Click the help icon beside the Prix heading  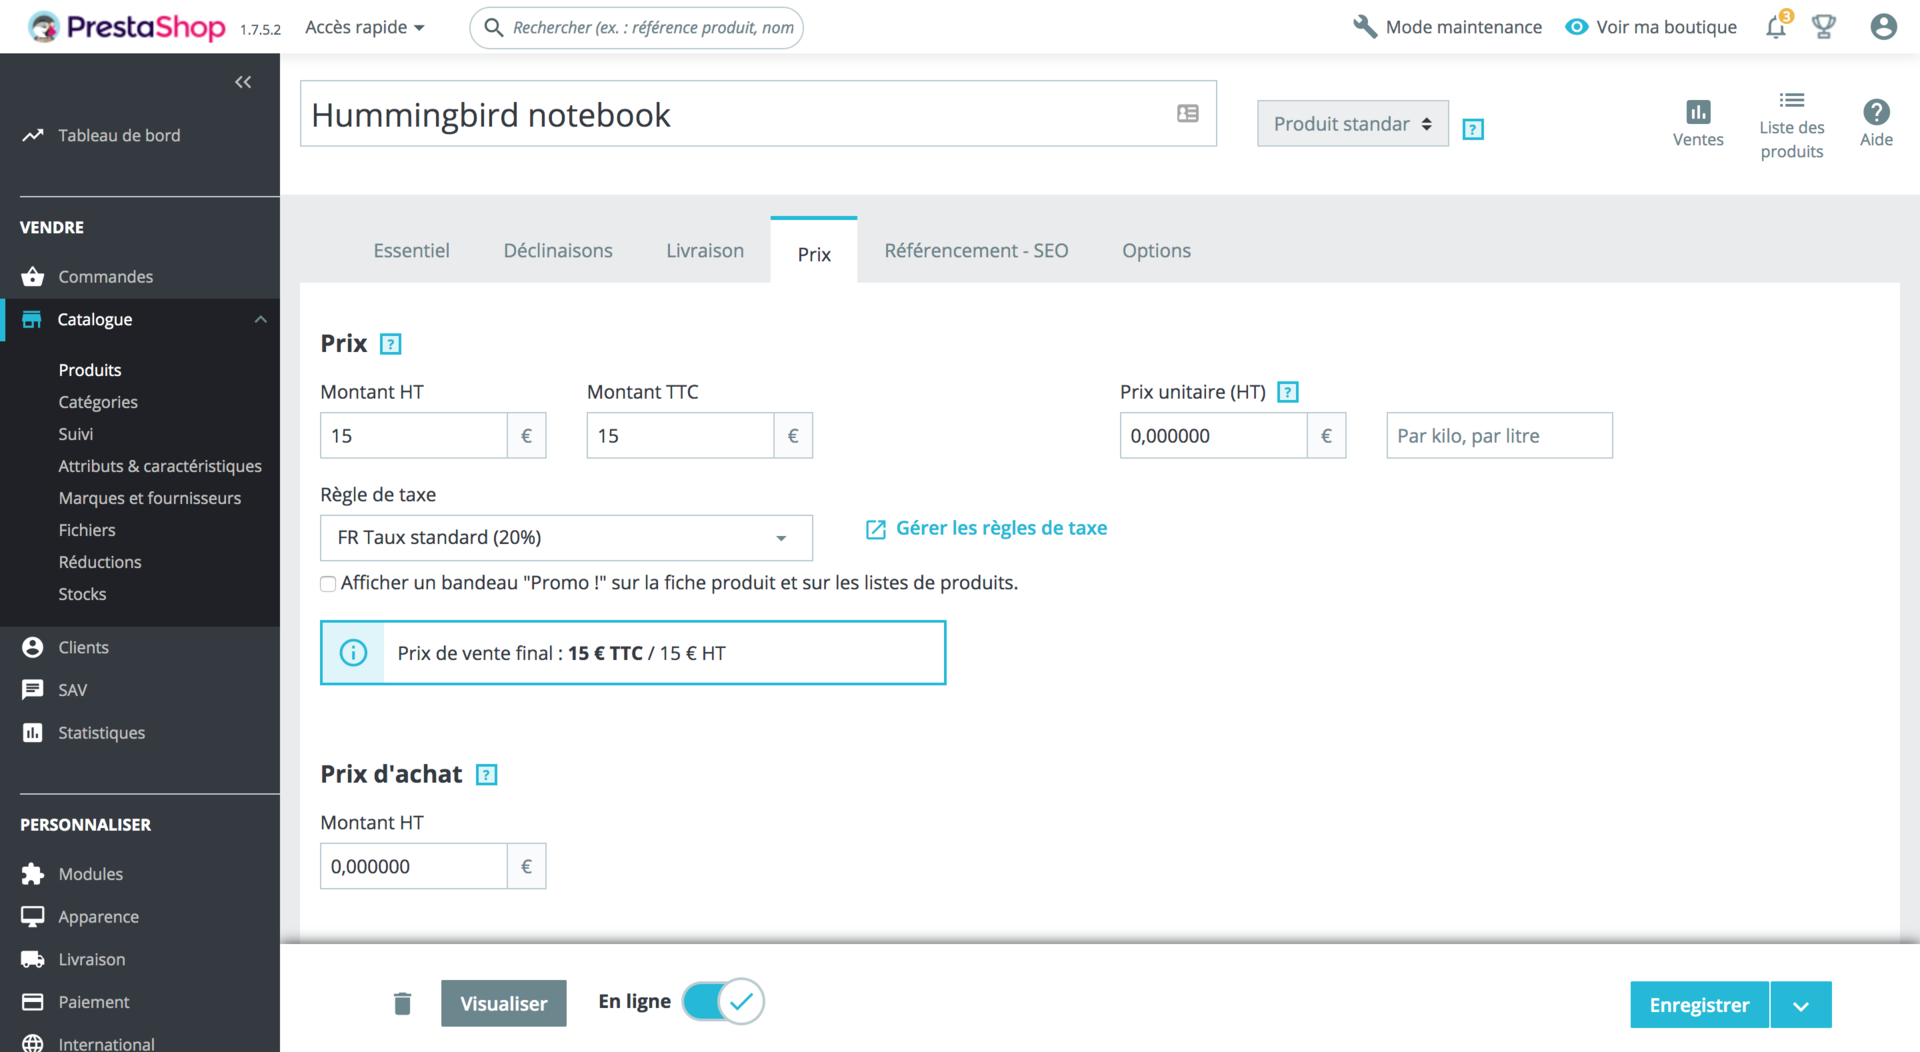pos(391,344)
